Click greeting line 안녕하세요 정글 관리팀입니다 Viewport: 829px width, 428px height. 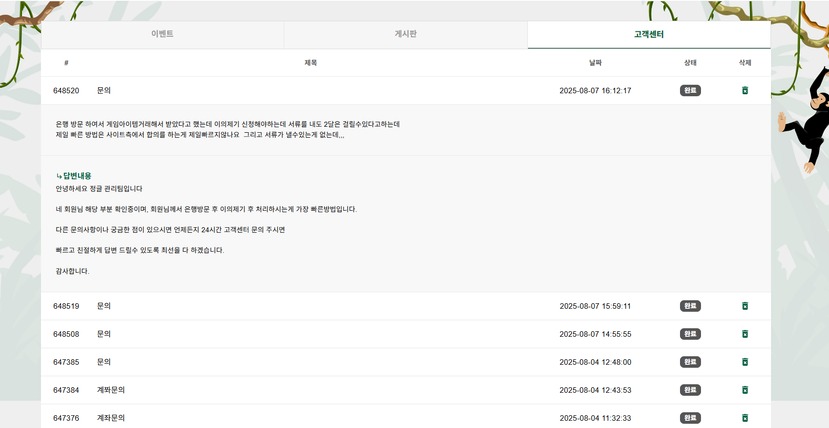click(99, 189)
